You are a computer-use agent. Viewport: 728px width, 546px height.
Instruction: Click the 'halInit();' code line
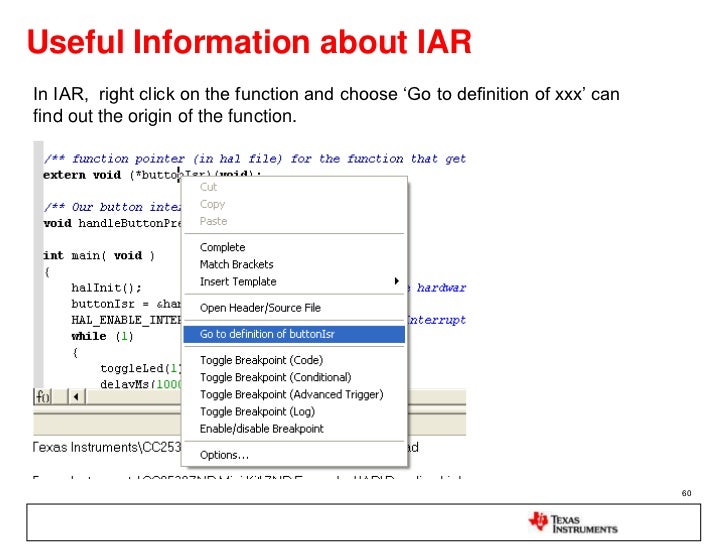point(106,288)
